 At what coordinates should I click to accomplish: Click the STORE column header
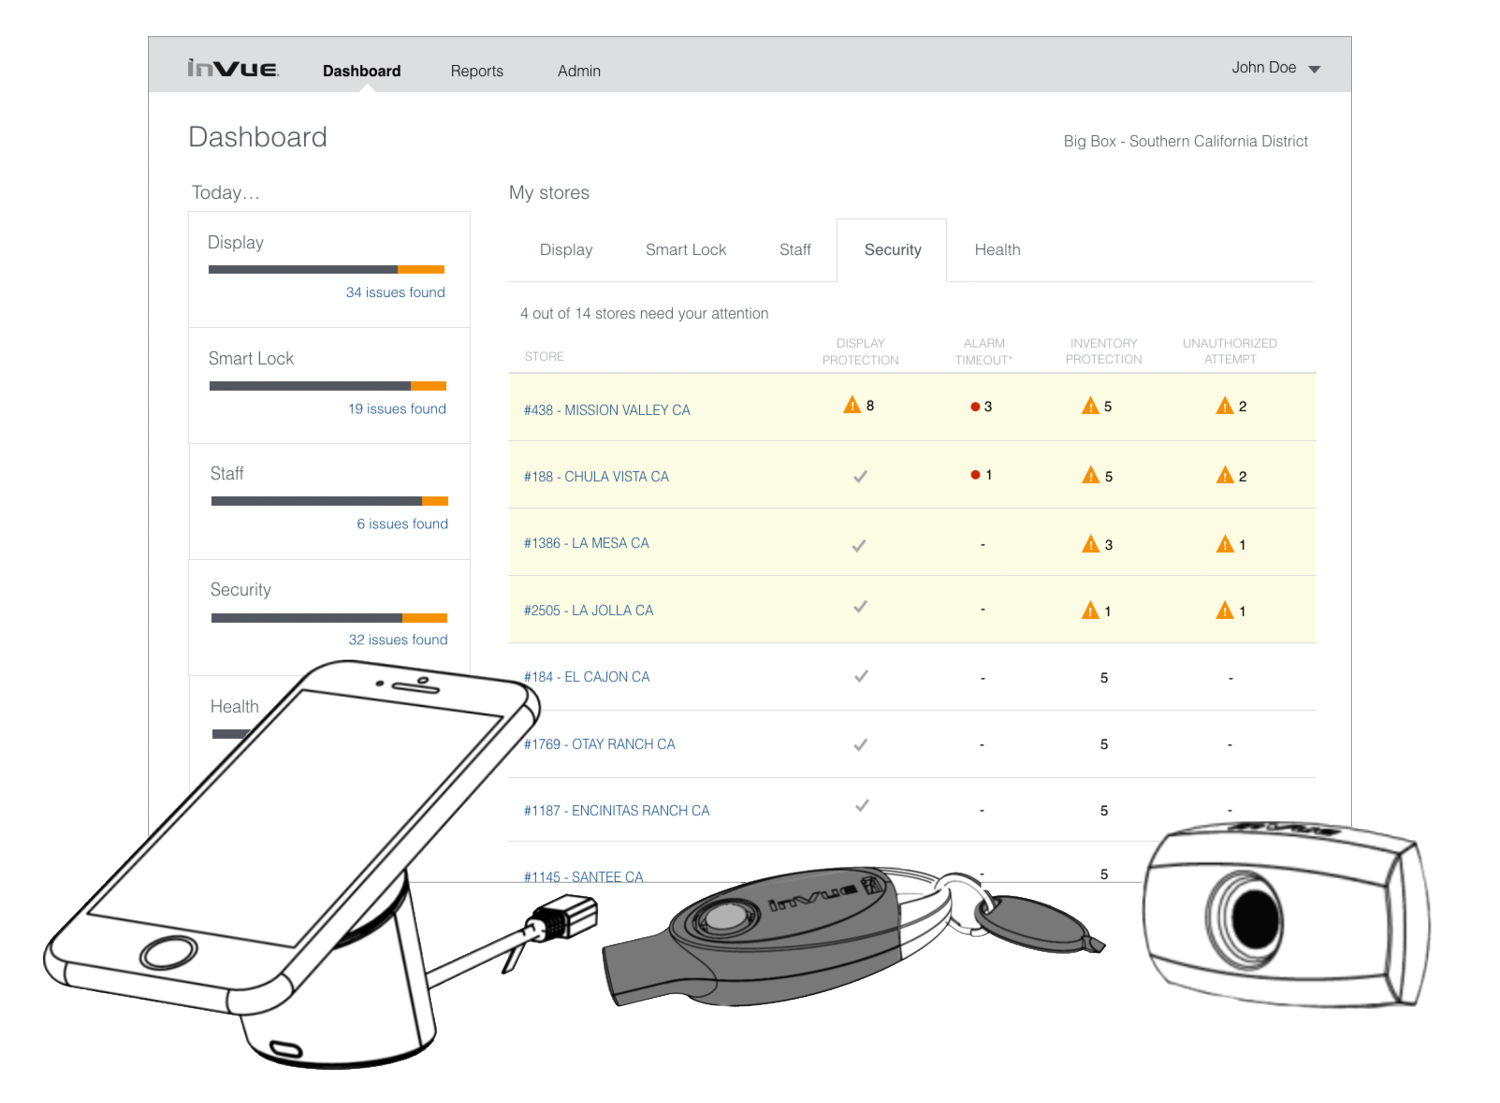click(x=544, y=357)
